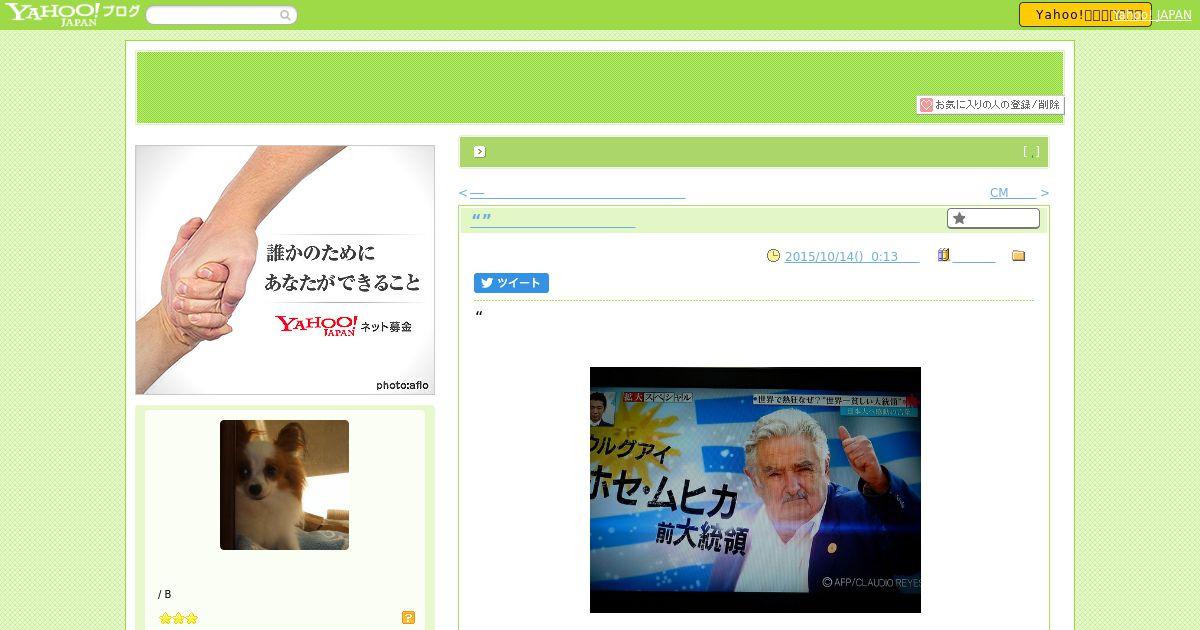
Task: Click the three stars rating icon
Action: (179, 618)
